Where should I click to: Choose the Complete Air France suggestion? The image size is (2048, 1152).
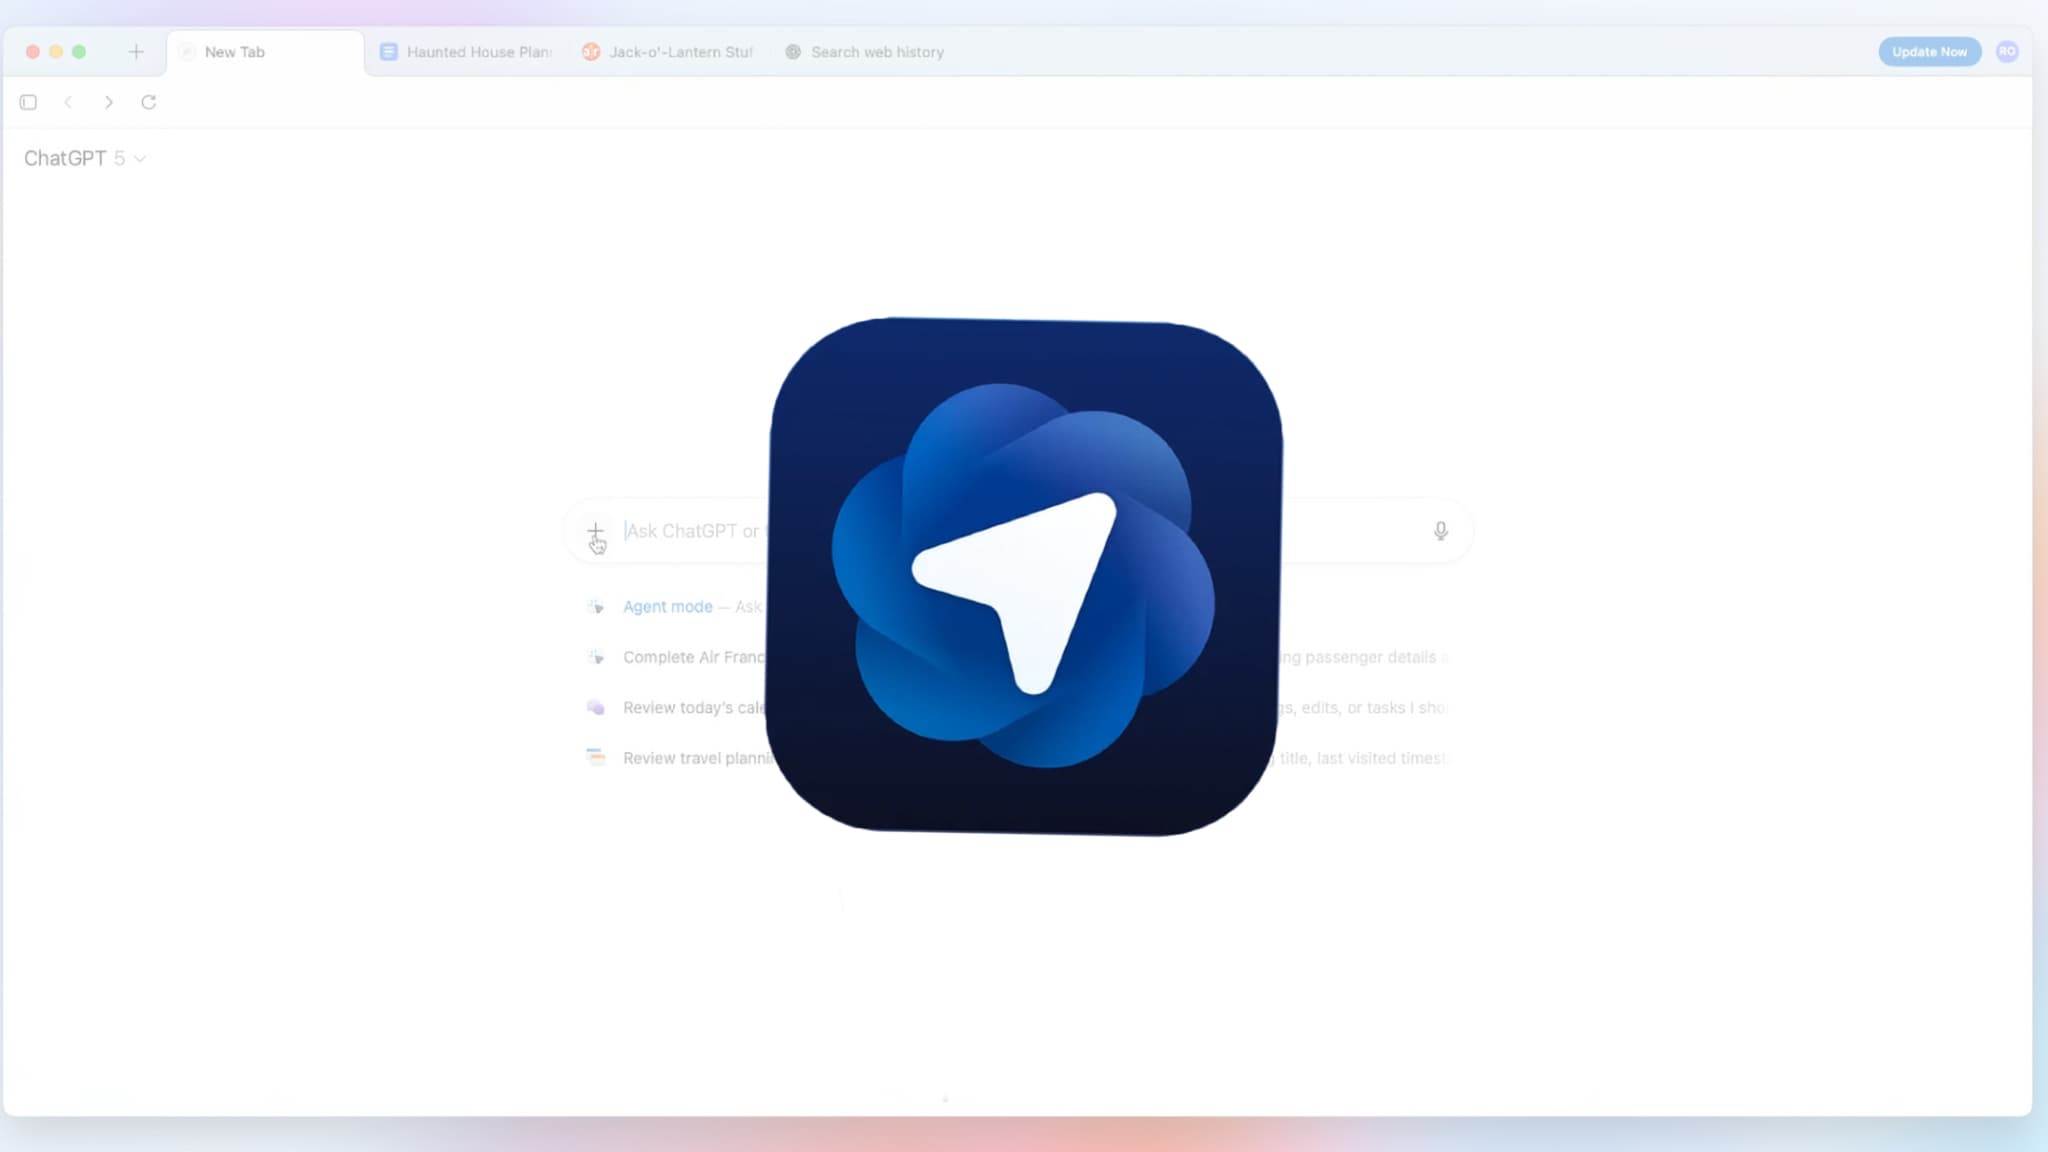pos(692,657)
